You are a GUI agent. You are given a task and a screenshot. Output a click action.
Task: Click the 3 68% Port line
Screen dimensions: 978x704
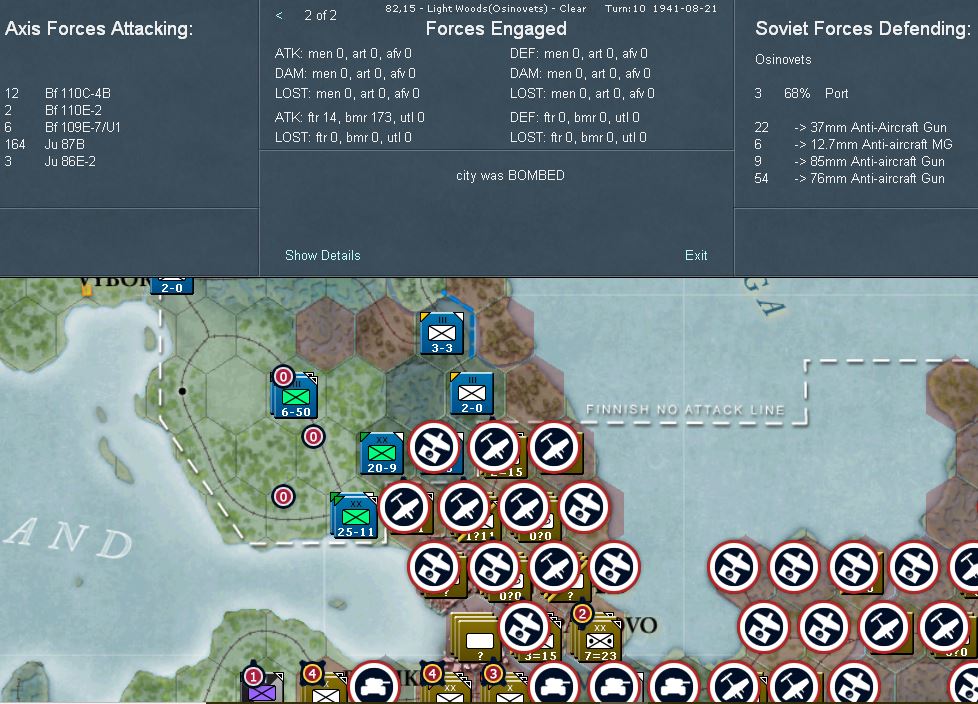point(801,94)
